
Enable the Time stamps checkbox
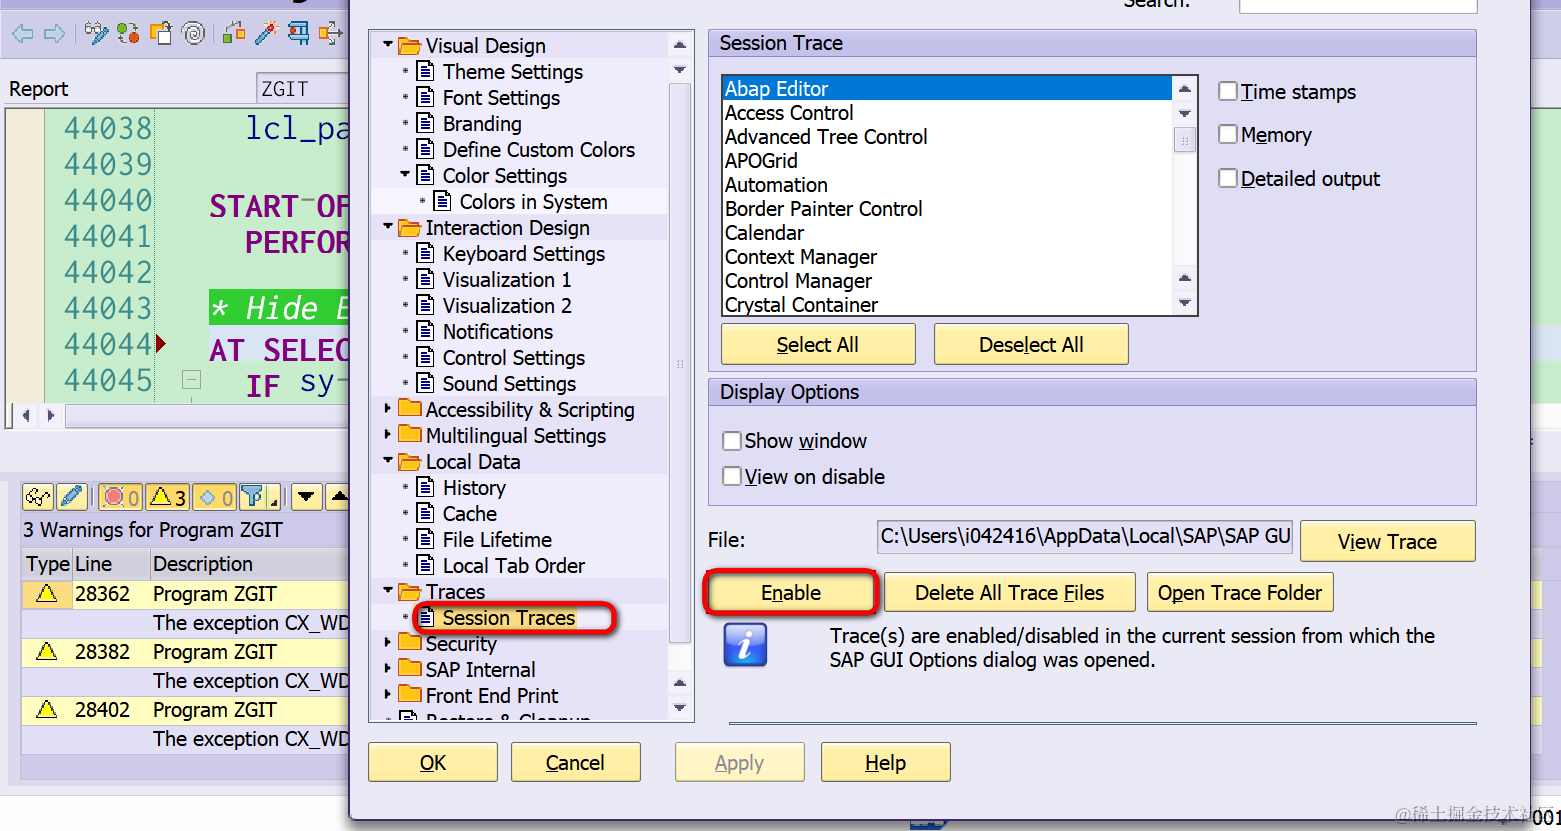point(1228,91)
